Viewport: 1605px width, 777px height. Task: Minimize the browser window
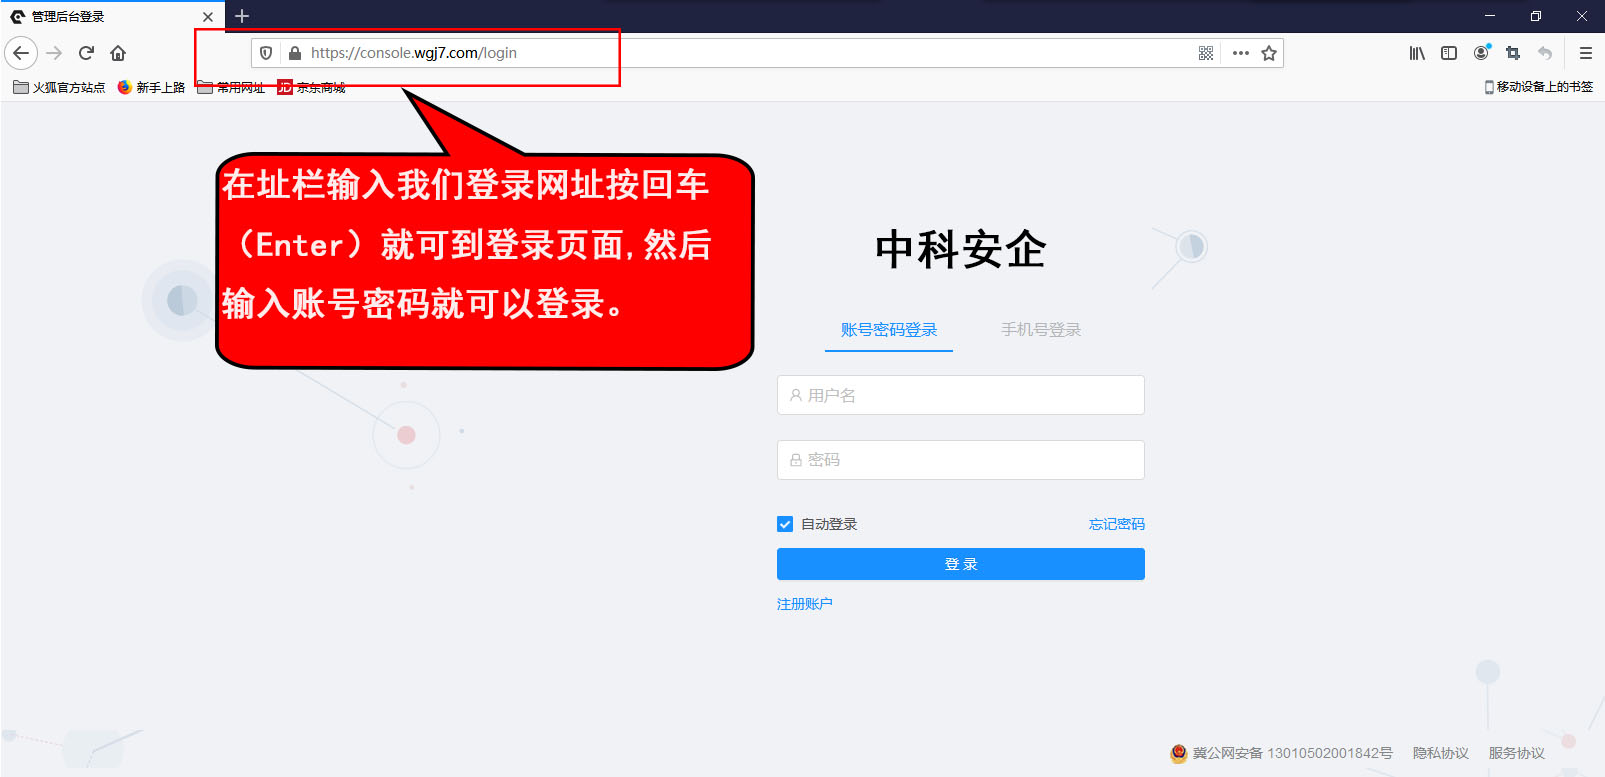(x=1490, y=16)
